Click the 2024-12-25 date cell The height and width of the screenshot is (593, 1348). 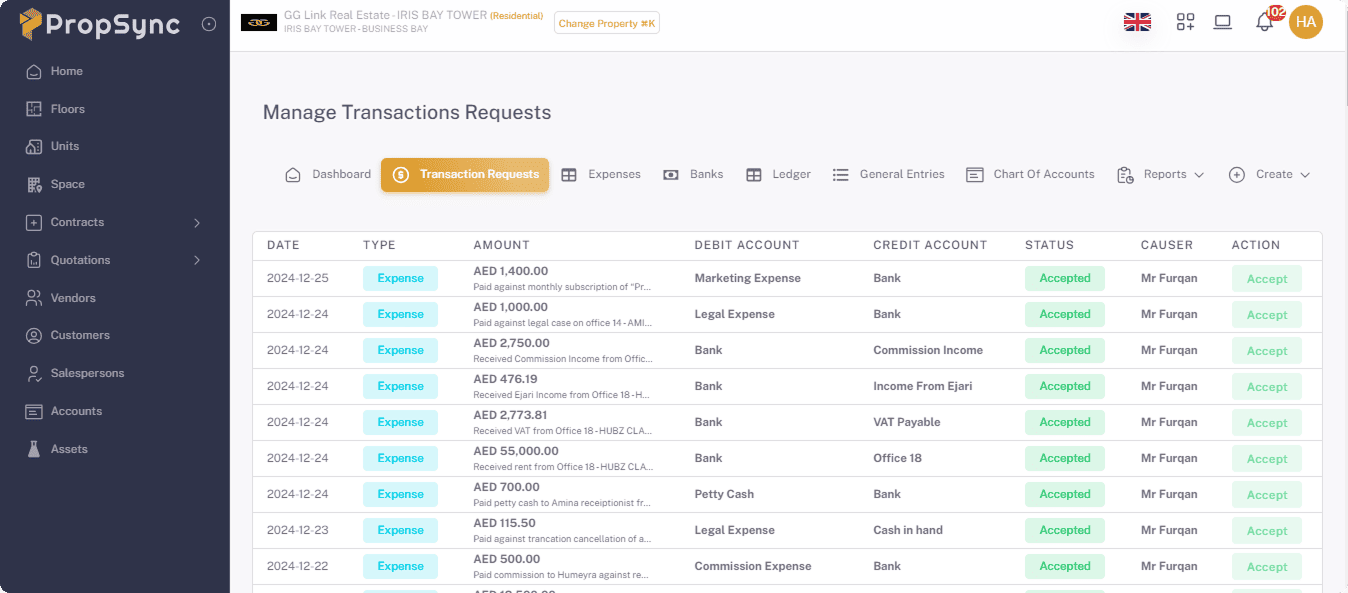coord(298,278)
